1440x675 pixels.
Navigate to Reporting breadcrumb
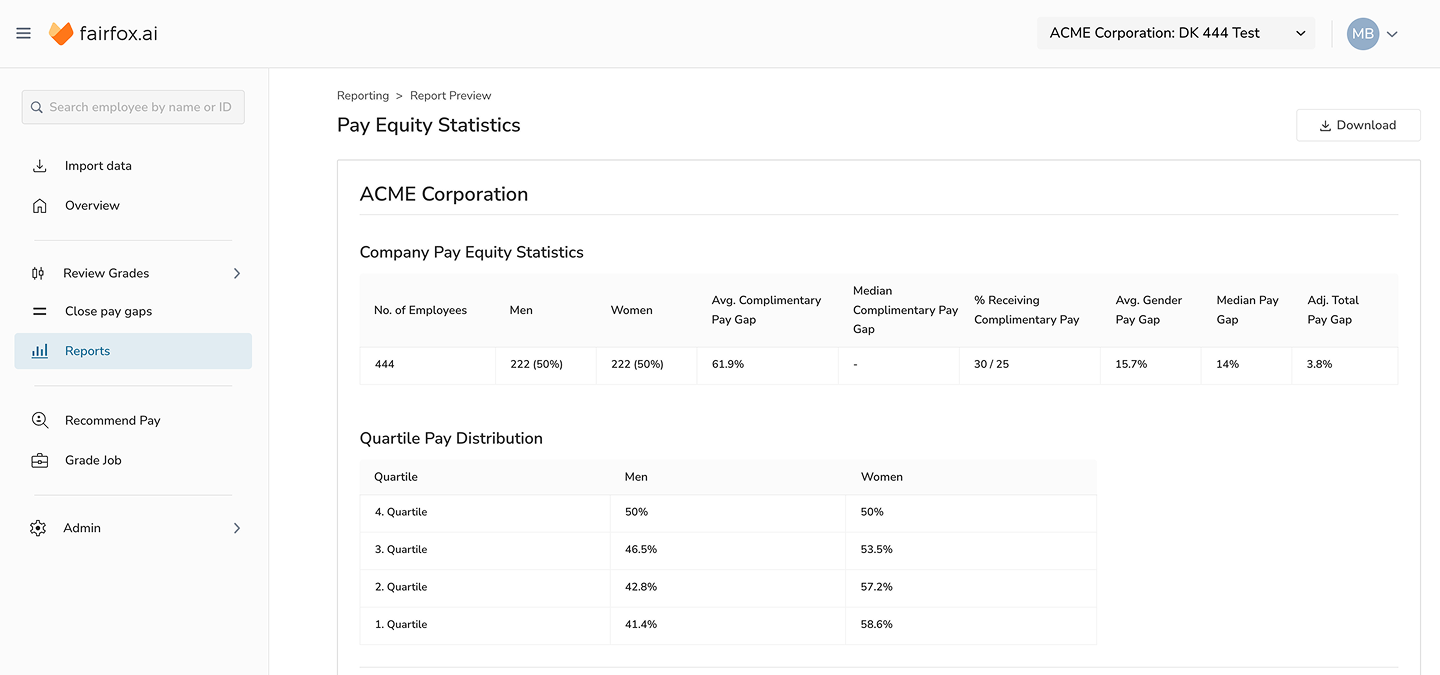(363, 96)
